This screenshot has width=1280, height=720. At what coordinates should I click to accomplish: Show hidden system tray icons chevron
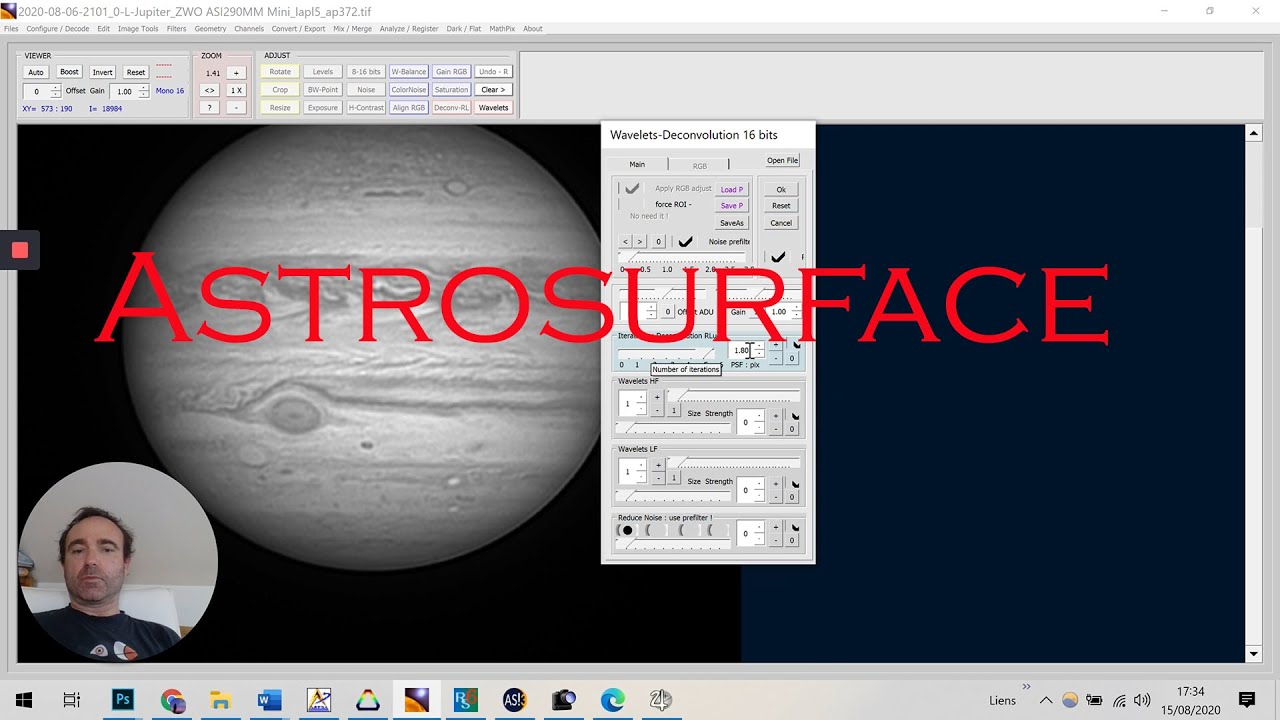tap(1046, 700)
